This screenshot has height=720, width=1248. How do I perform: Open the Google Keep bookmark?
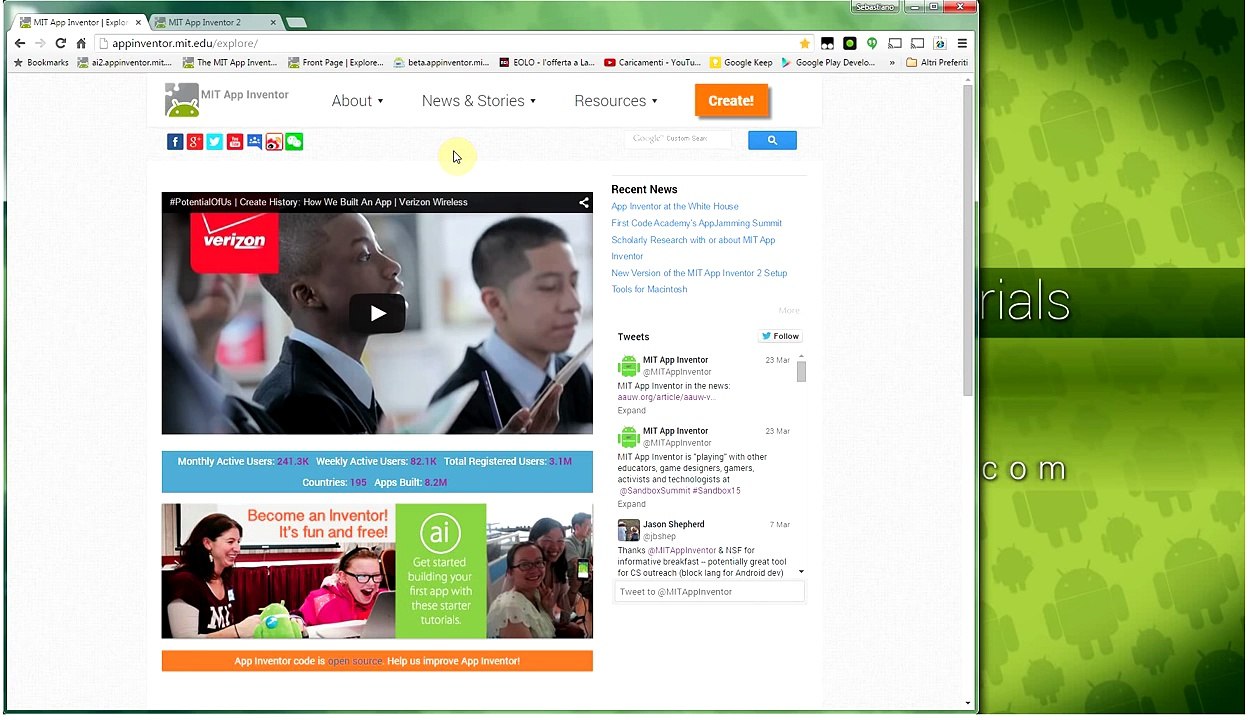pyautogui.click(x=741, y=62)
